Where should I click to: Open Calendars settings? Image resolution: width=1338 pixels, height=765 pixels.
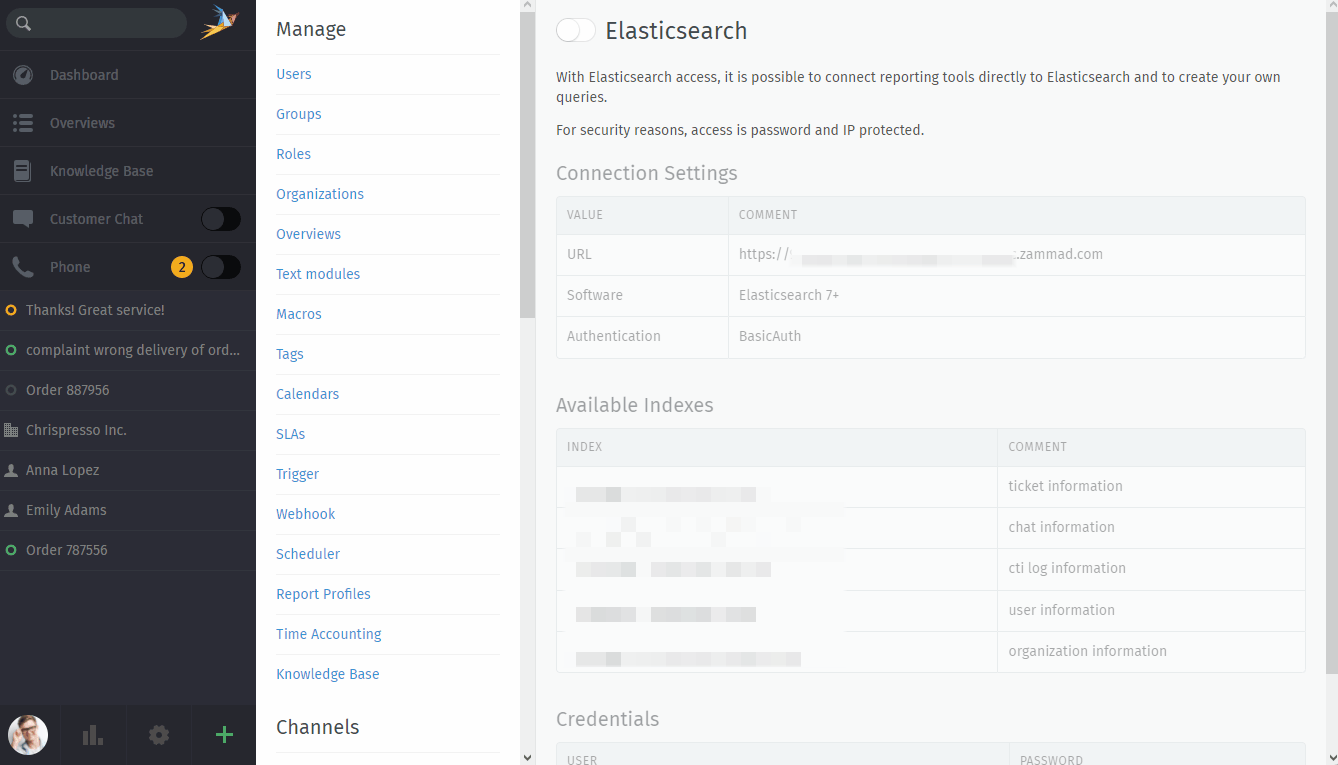click(308, 394)
